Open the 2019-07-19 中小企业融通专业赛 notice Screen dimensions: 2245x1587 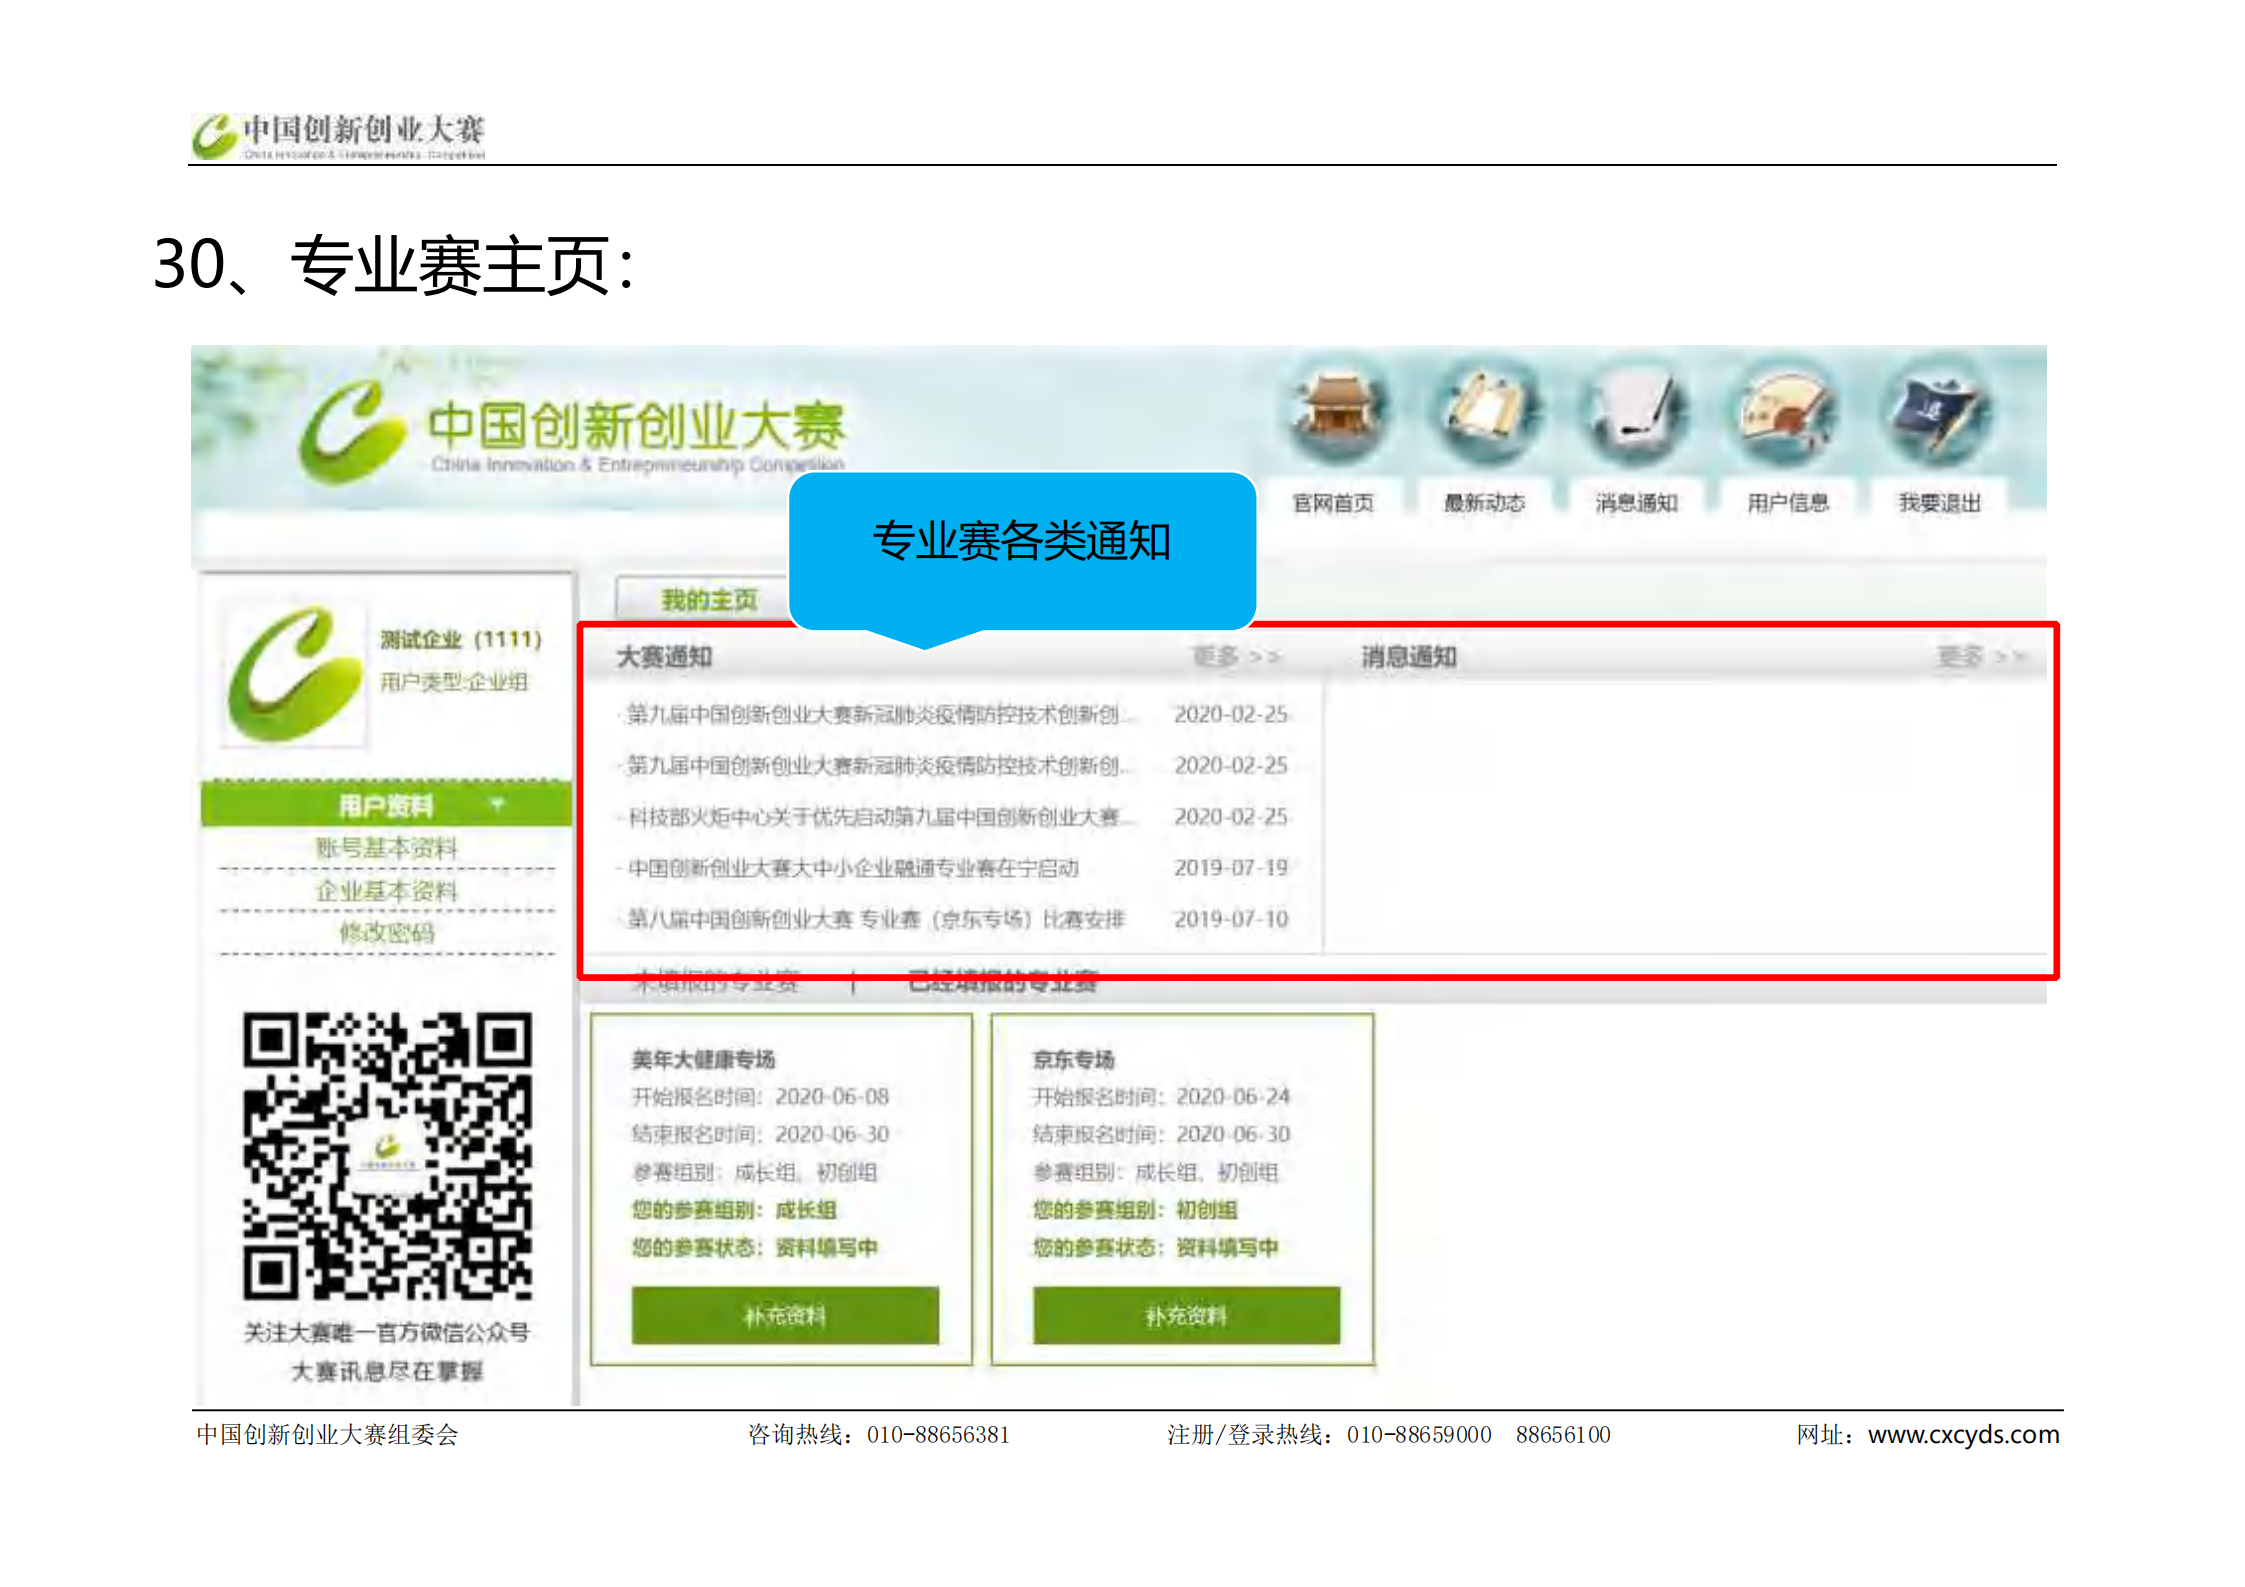pos(853,868)
